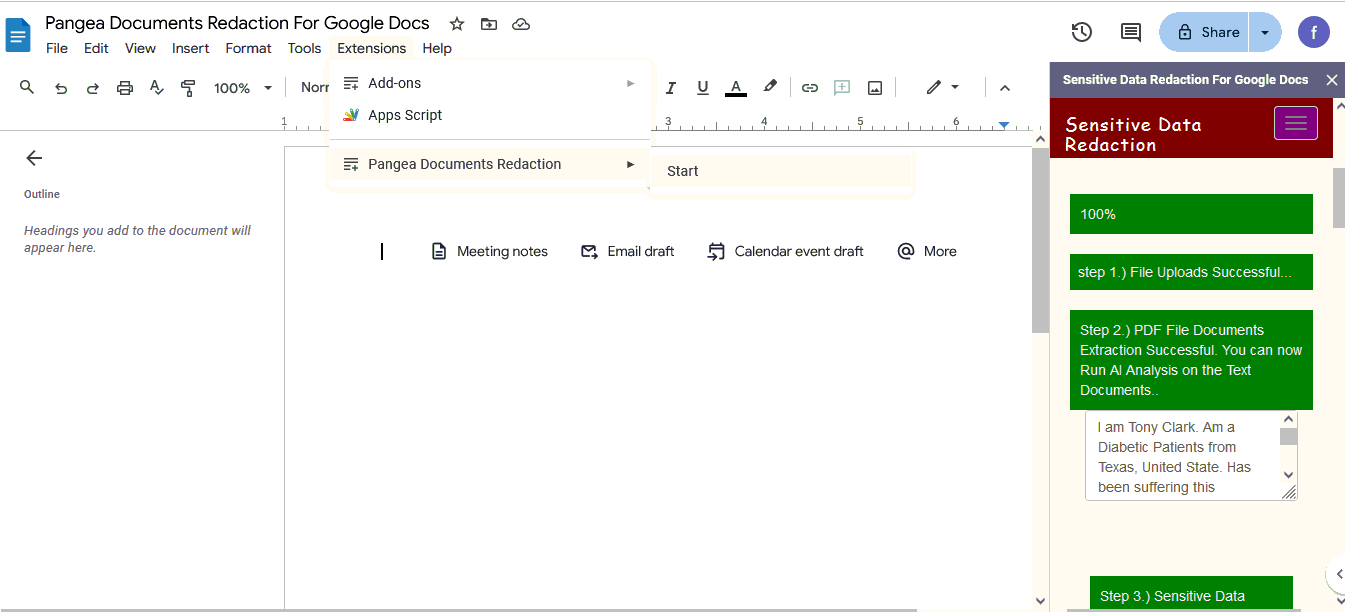Click the Outline heading text
The width and height of the screenshot is (1345, 612).
[x=42, y=194]
